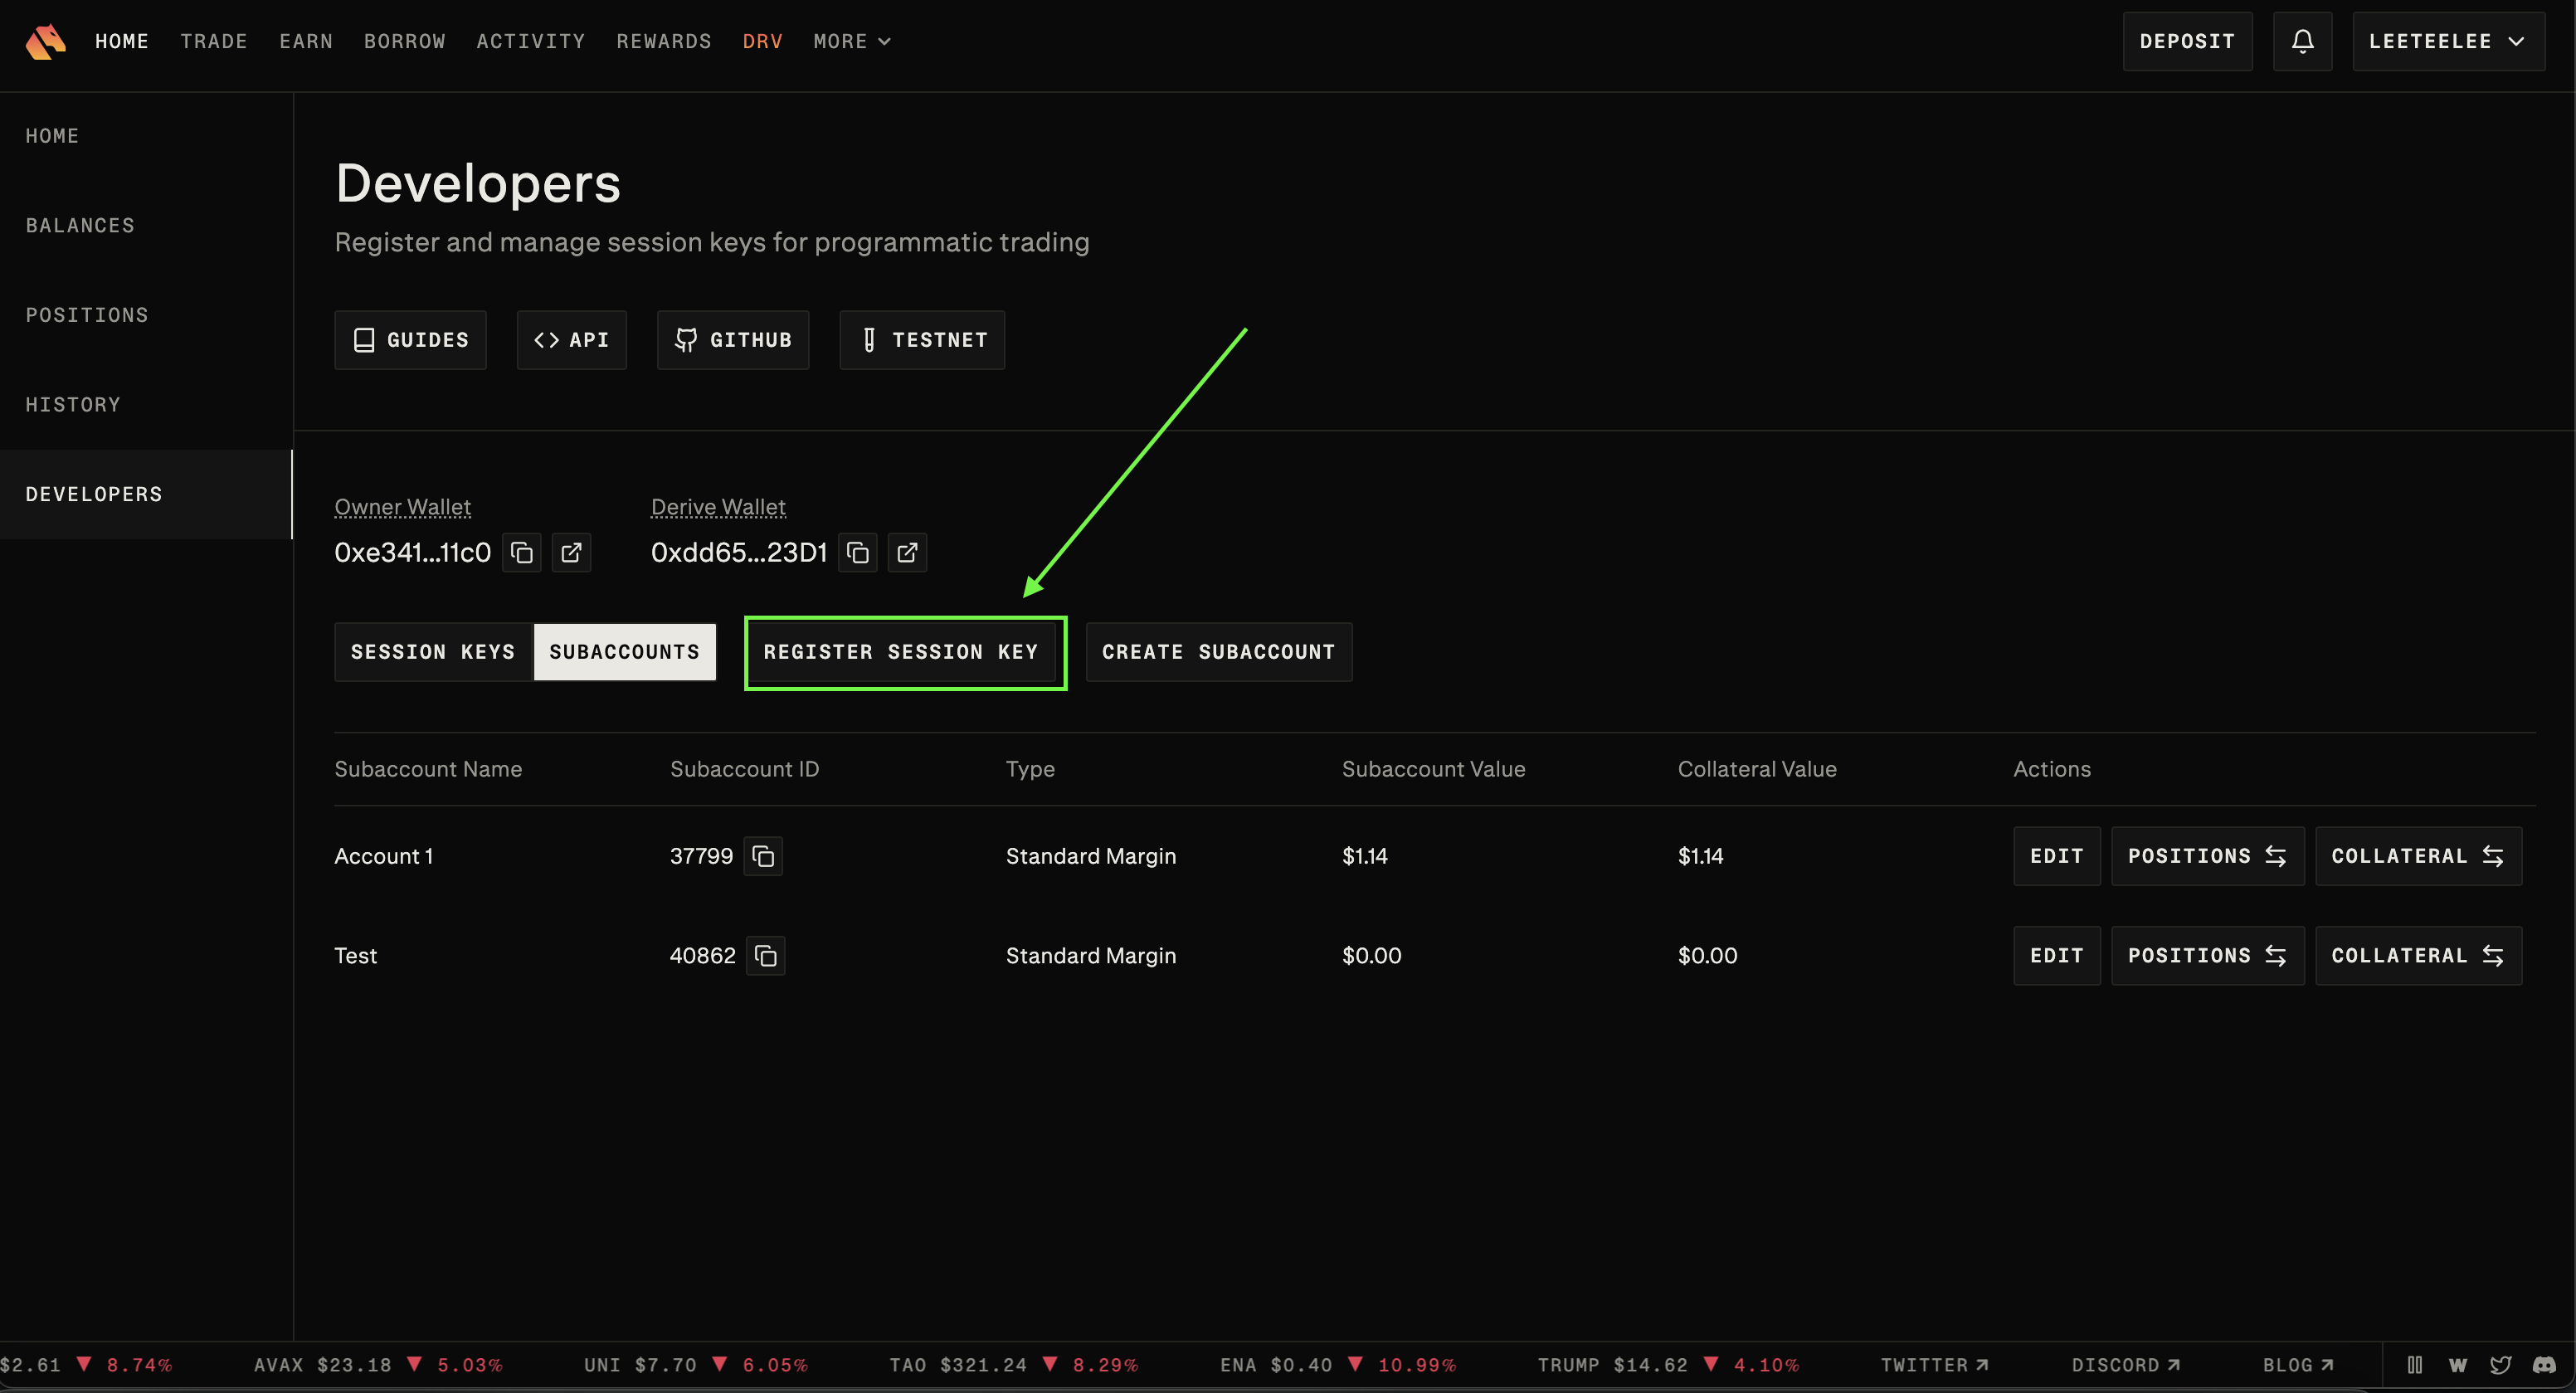The height and width of the screenshot is (1393, 2576).
Task: Open Derive Wallet external link icon
Action: click(x=907, y=552)
